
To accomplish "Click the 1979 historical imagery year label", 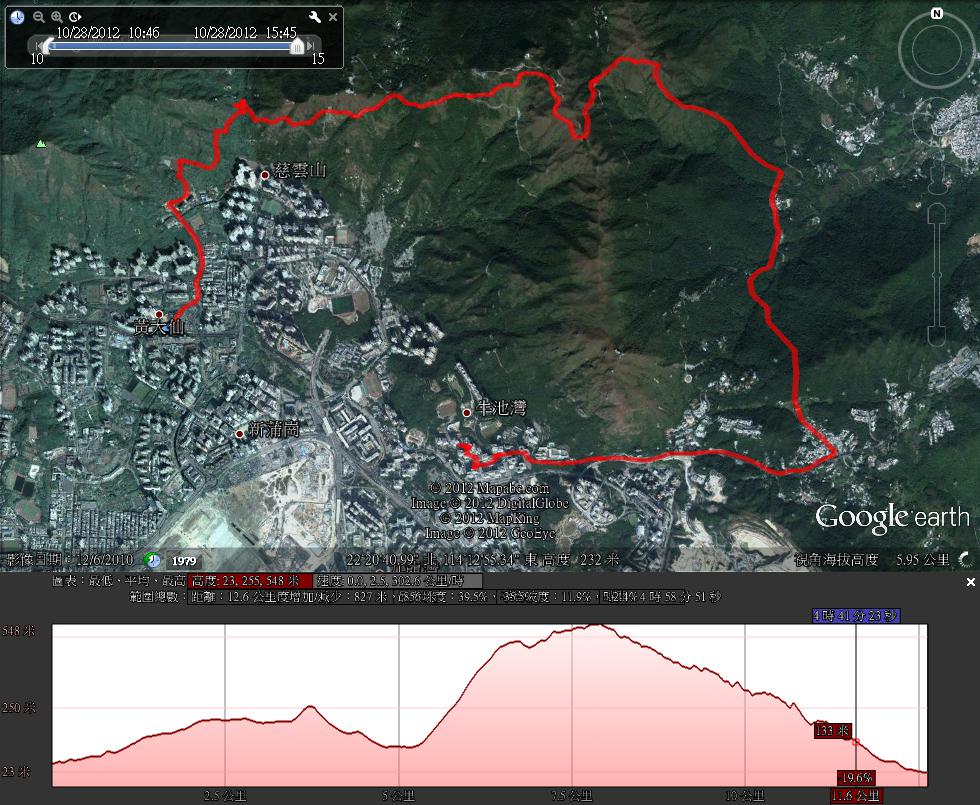I will [x=184, y=561].
